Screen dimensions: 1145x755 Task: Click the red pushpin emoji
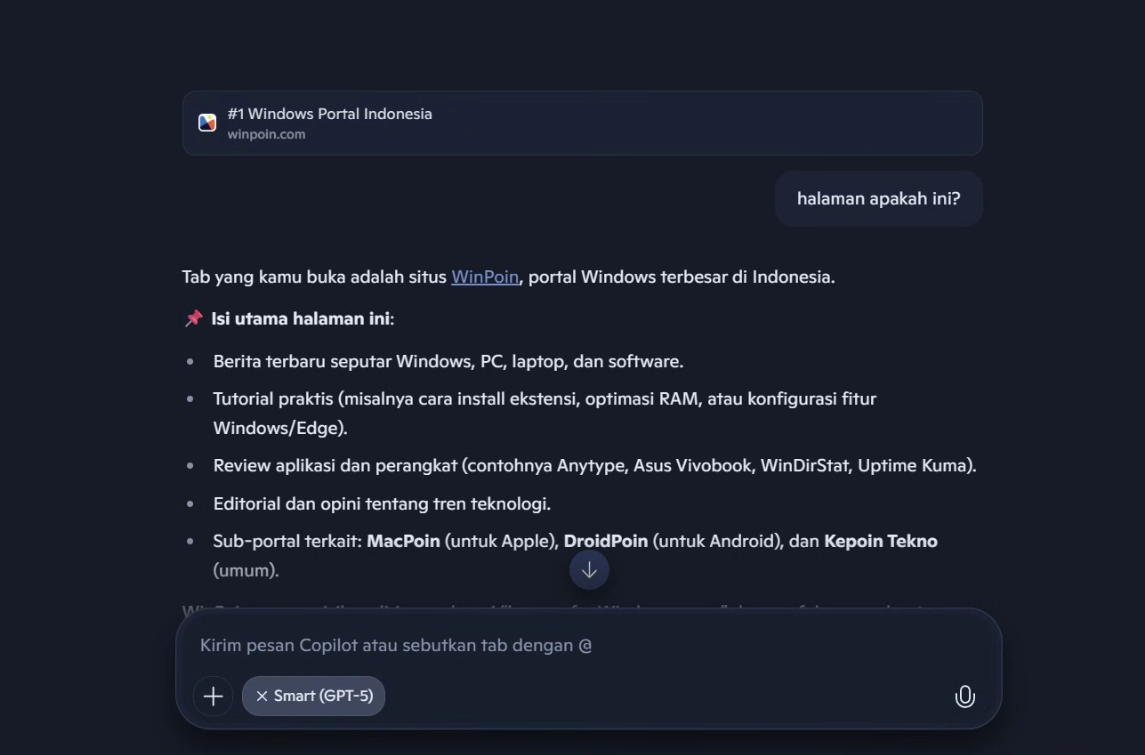[x=194, y=319]
